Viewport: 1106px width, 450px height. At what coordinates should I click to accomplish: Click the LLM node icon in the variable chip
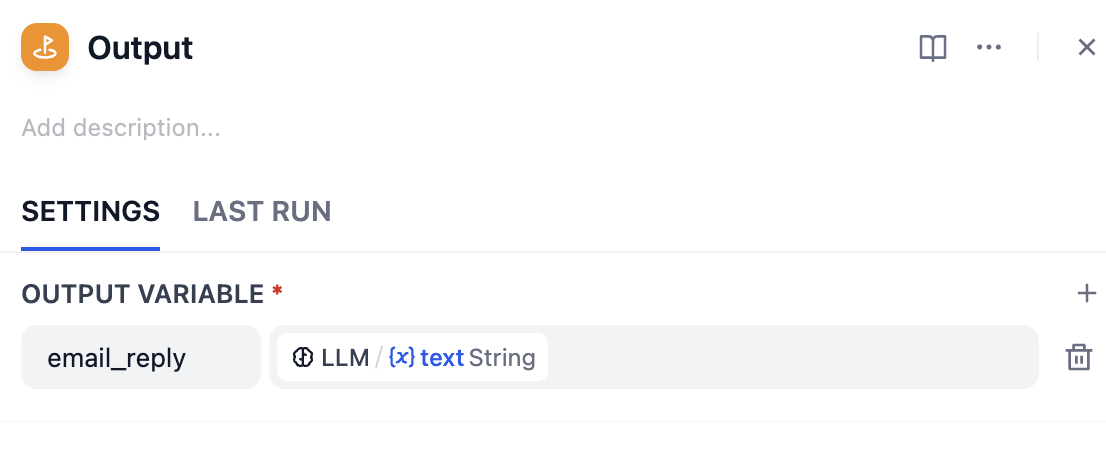click(x=303, y=357)
